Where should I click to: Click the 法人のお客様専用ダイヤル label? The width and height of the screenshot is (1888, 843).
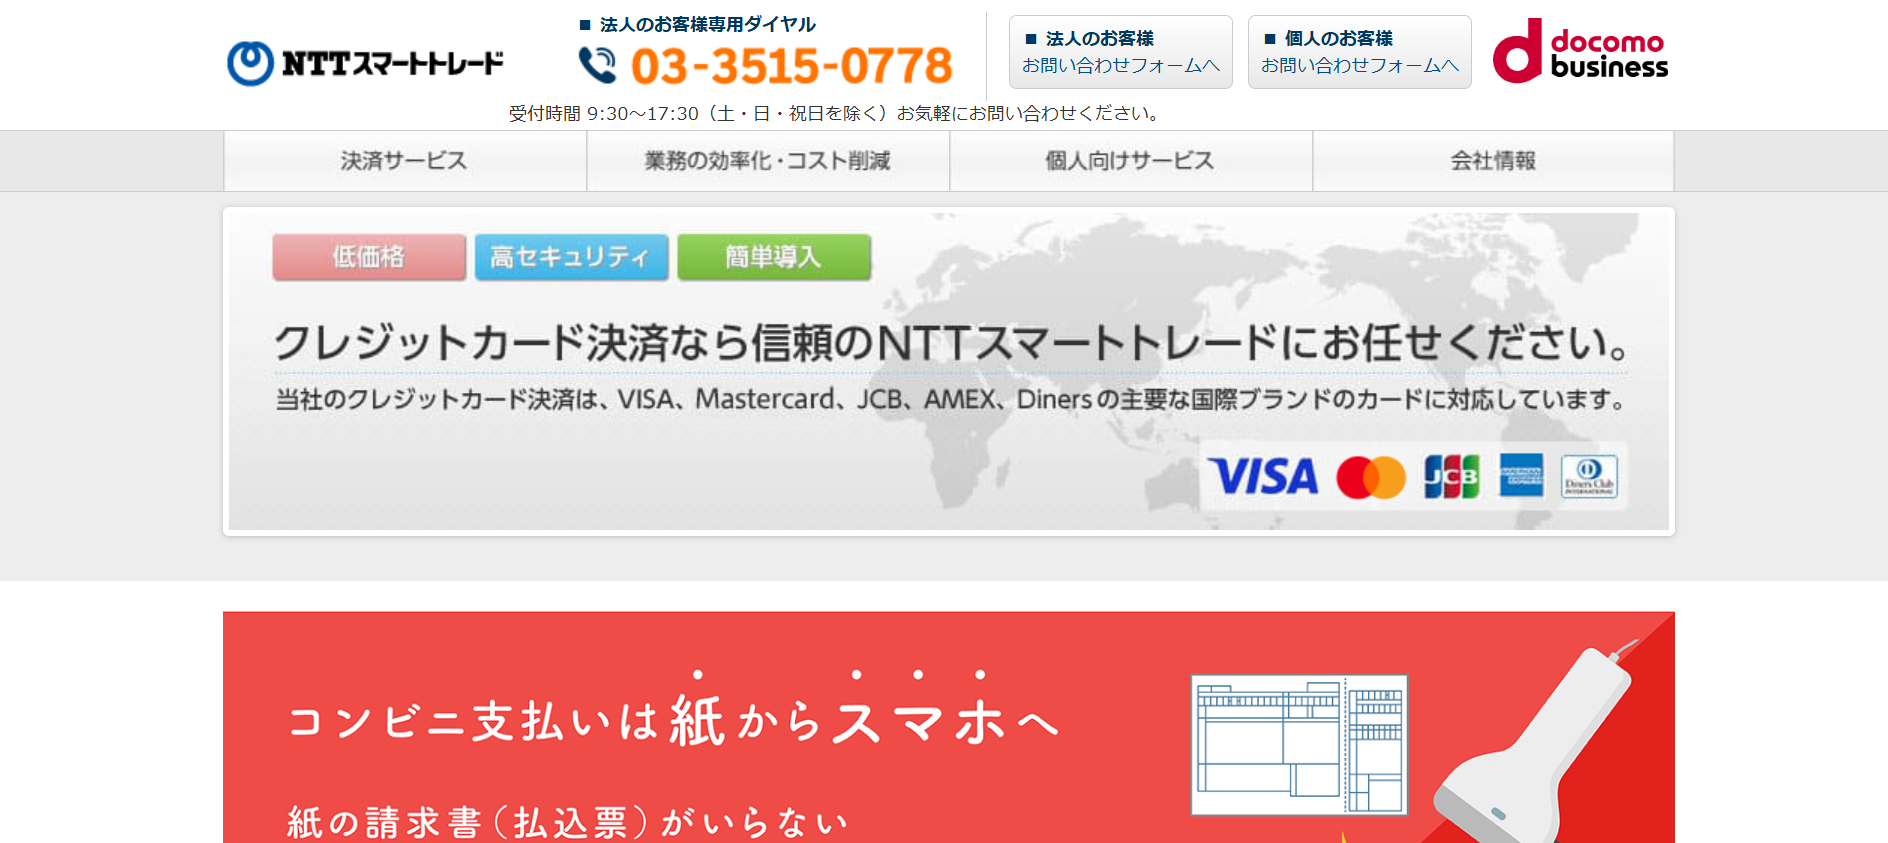pyautogui.click(x=698, y=24)
